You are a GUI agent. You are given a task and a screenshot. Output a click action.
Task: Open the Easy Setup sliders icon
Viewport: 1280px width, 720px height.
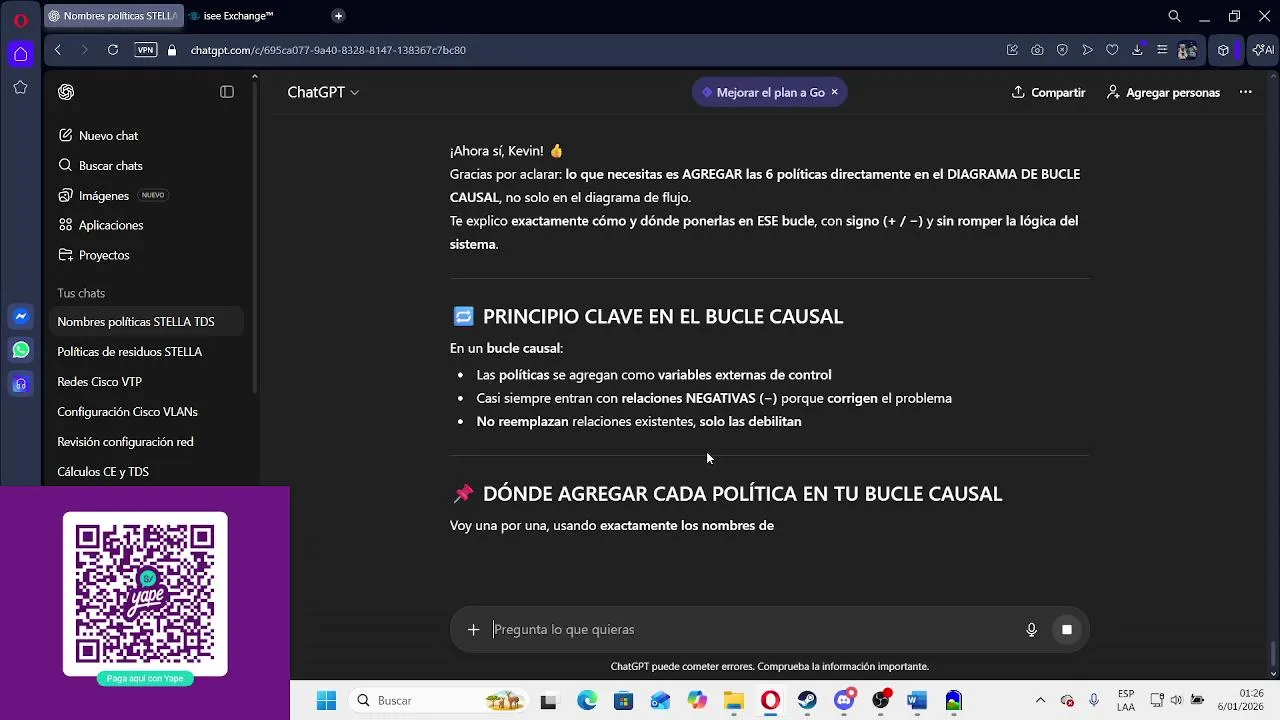pyautogui.click(x=1162, y=50)
